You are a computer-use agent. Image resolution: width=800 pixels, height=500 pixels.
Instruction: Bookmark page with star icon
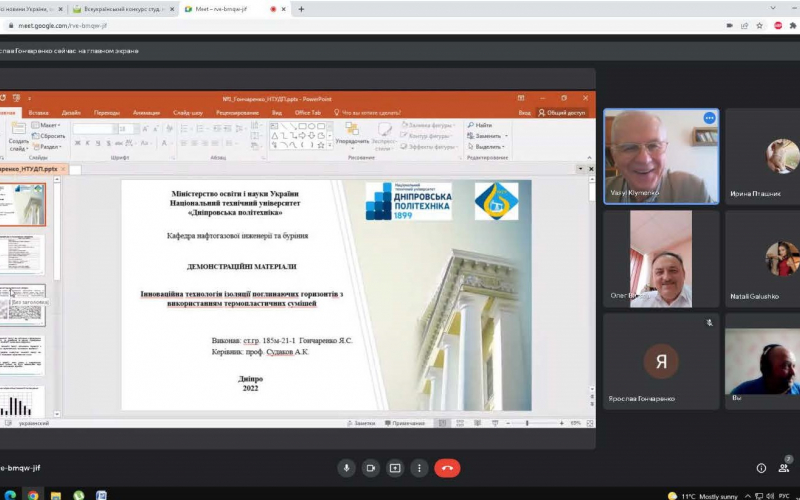point(760,25)
